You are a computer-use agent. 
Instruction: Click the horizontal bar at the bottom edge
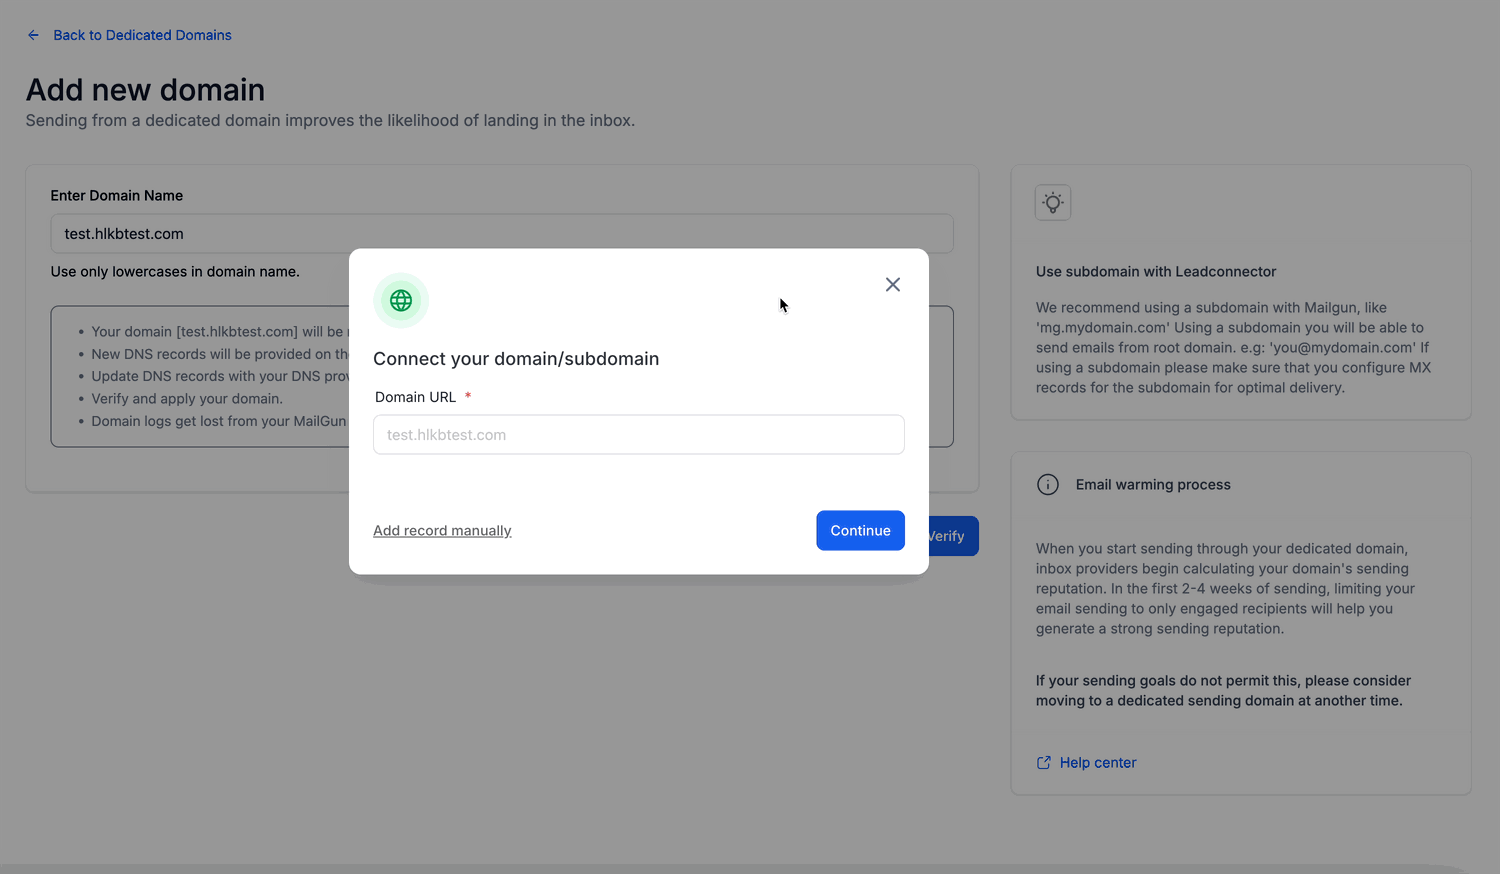[x=750, y=866]
